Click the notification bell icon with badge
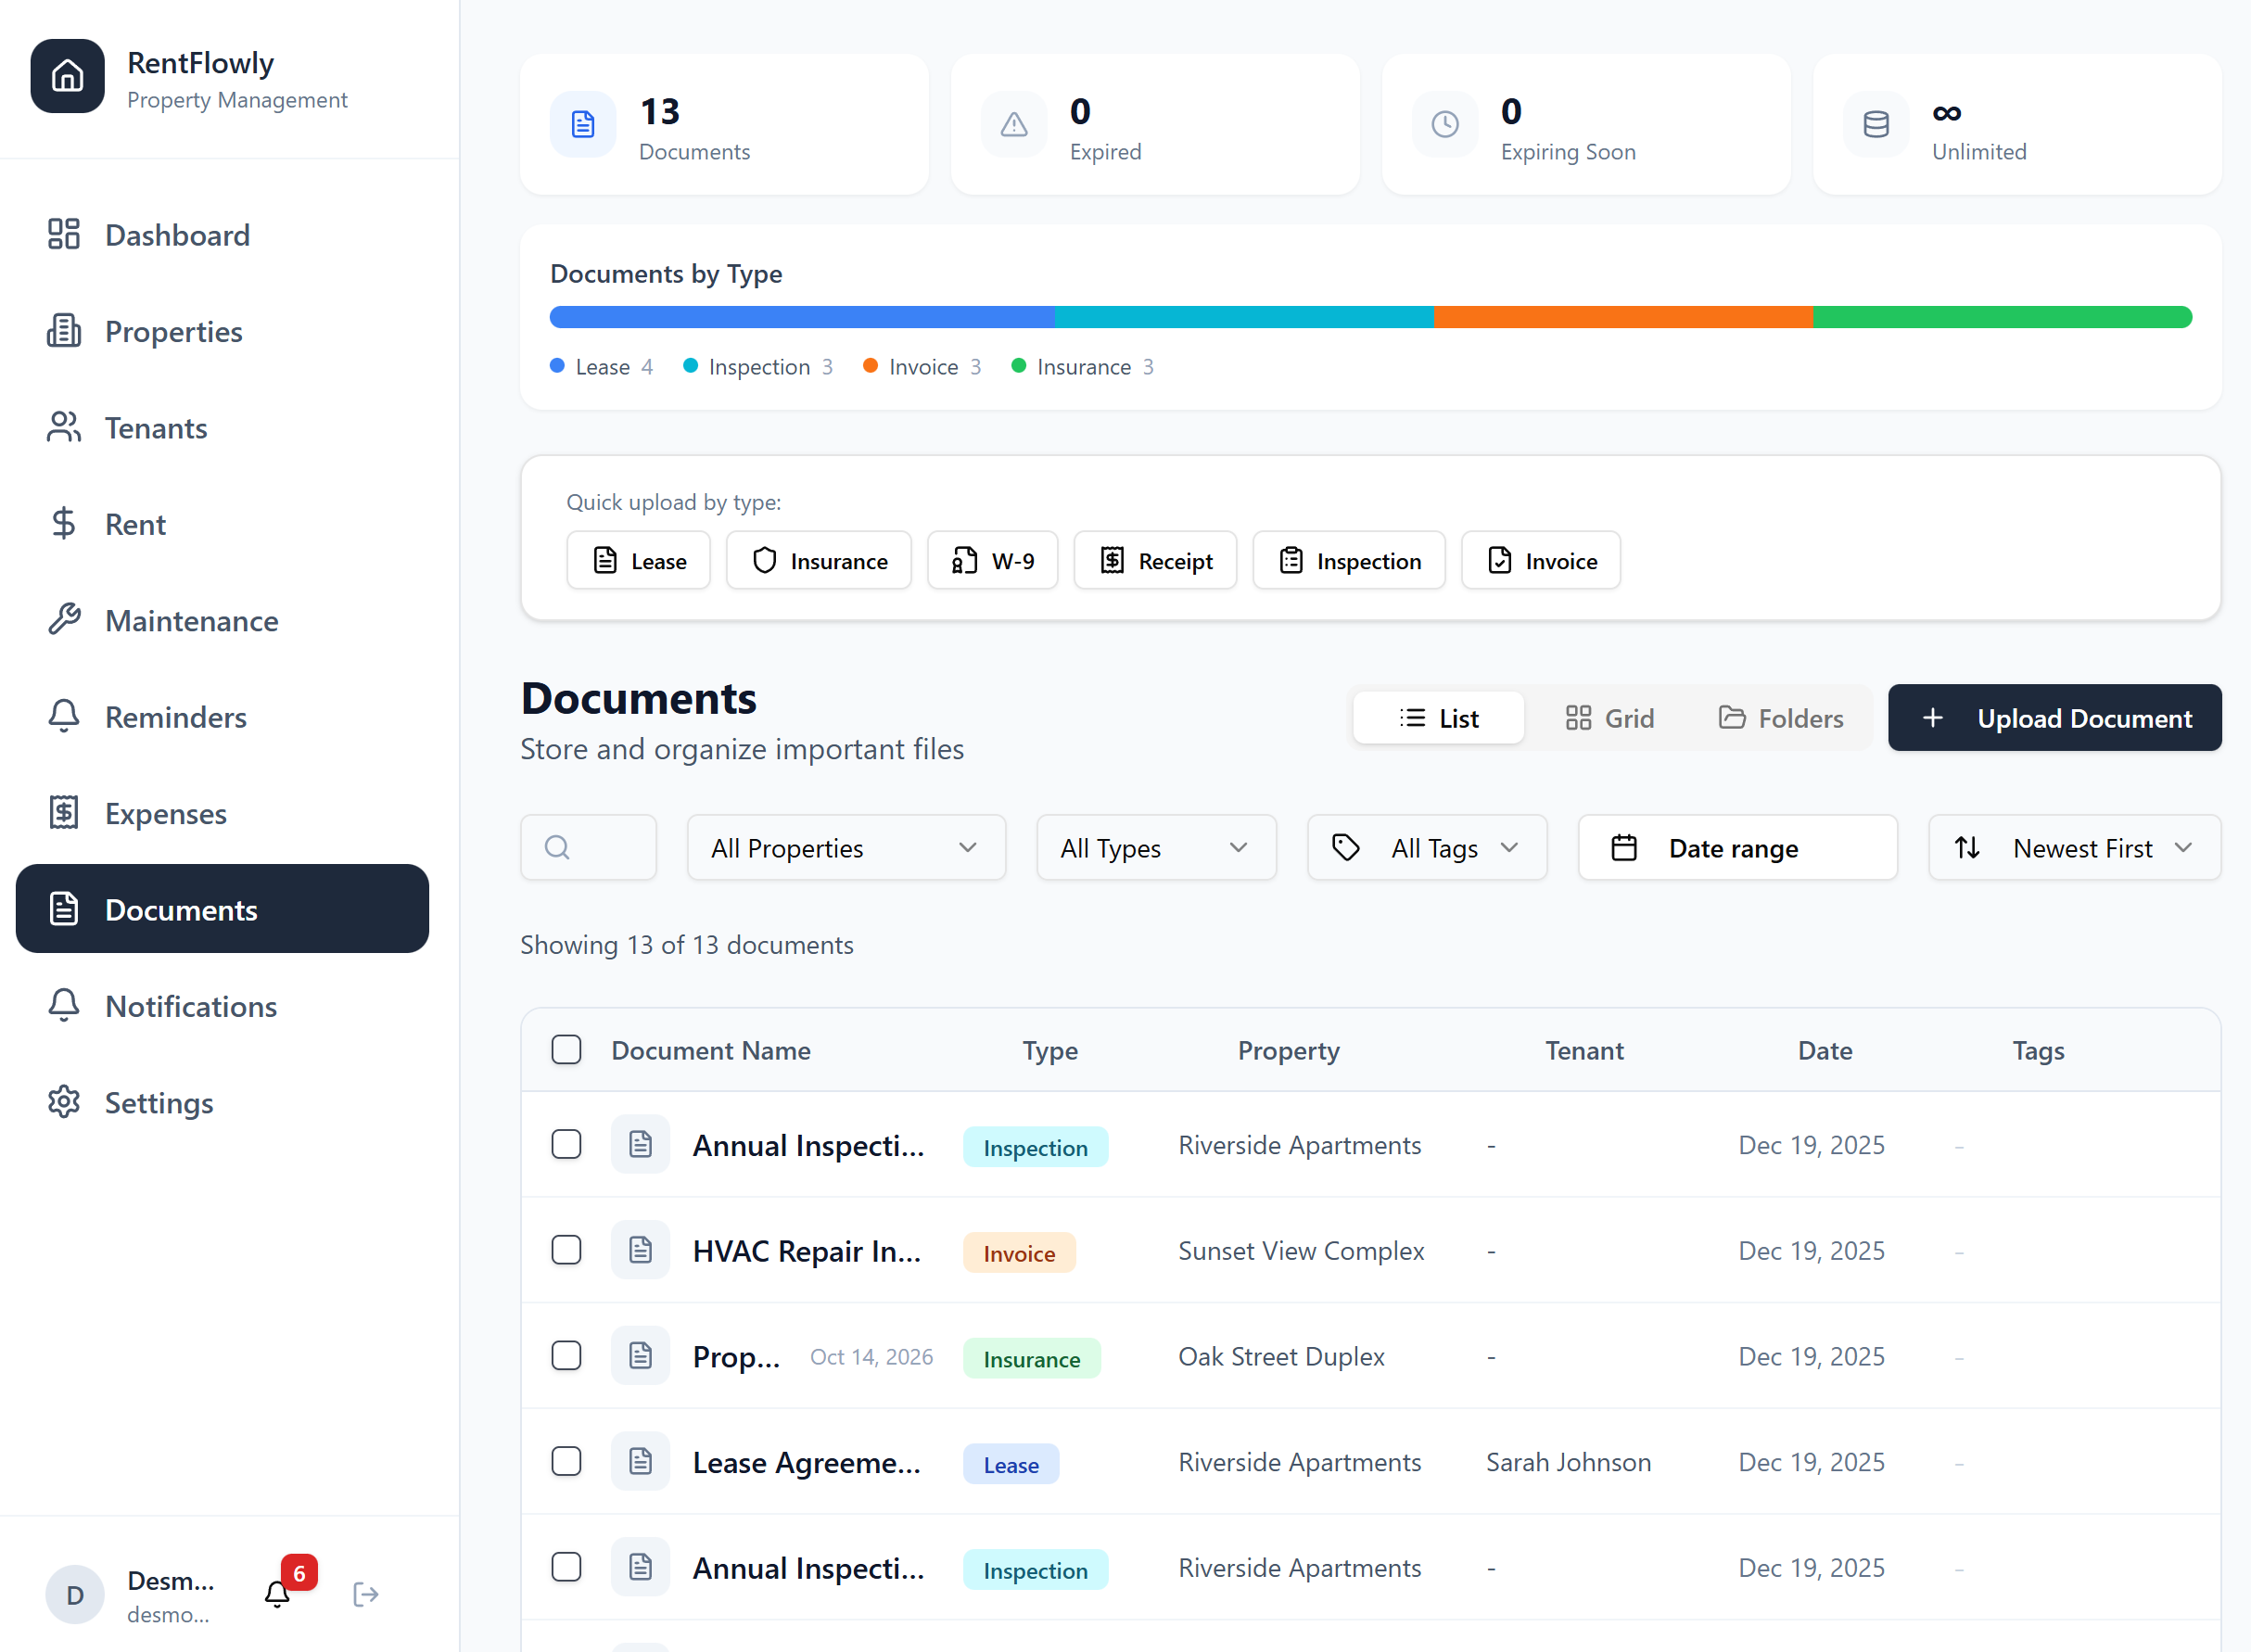 (278, 1593)
